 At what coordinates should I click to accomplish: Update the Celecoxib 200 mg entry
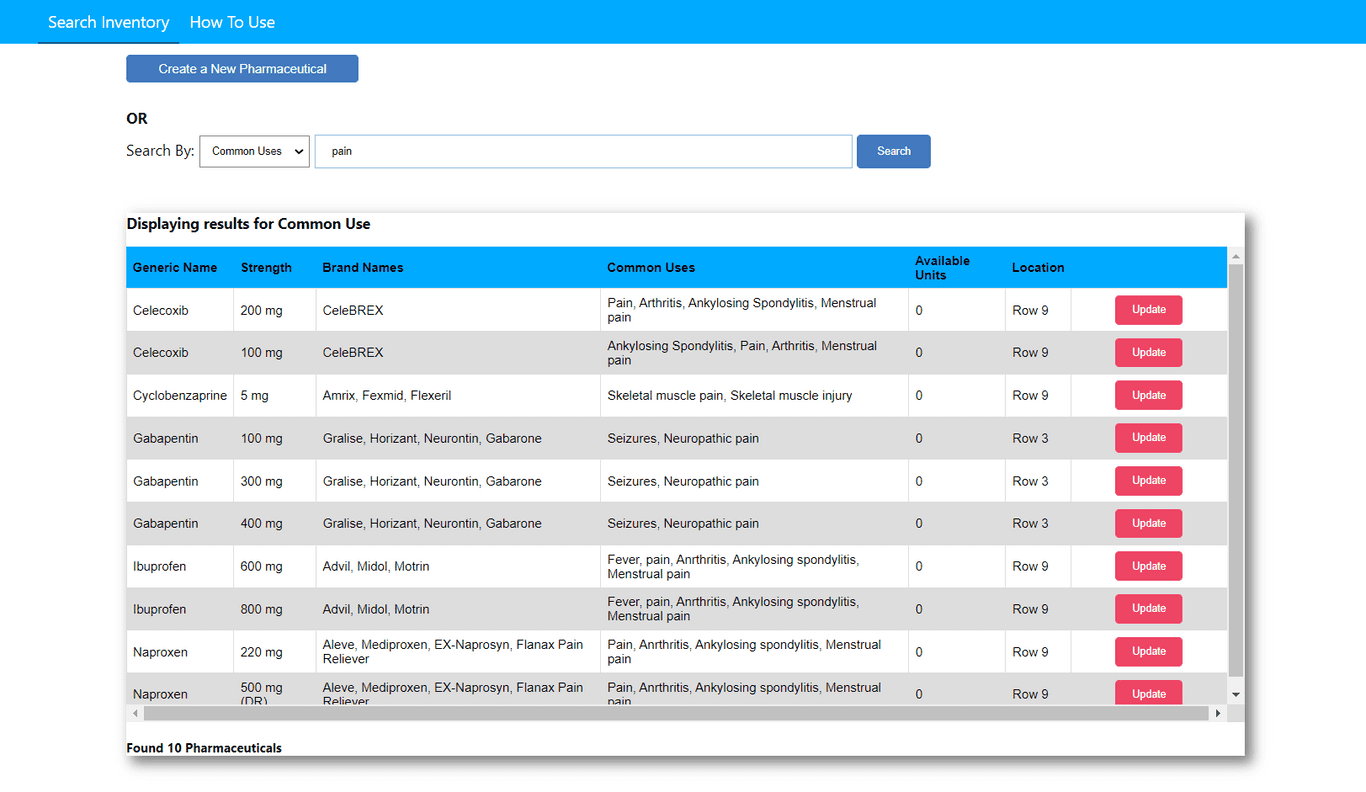[1149, 310]
